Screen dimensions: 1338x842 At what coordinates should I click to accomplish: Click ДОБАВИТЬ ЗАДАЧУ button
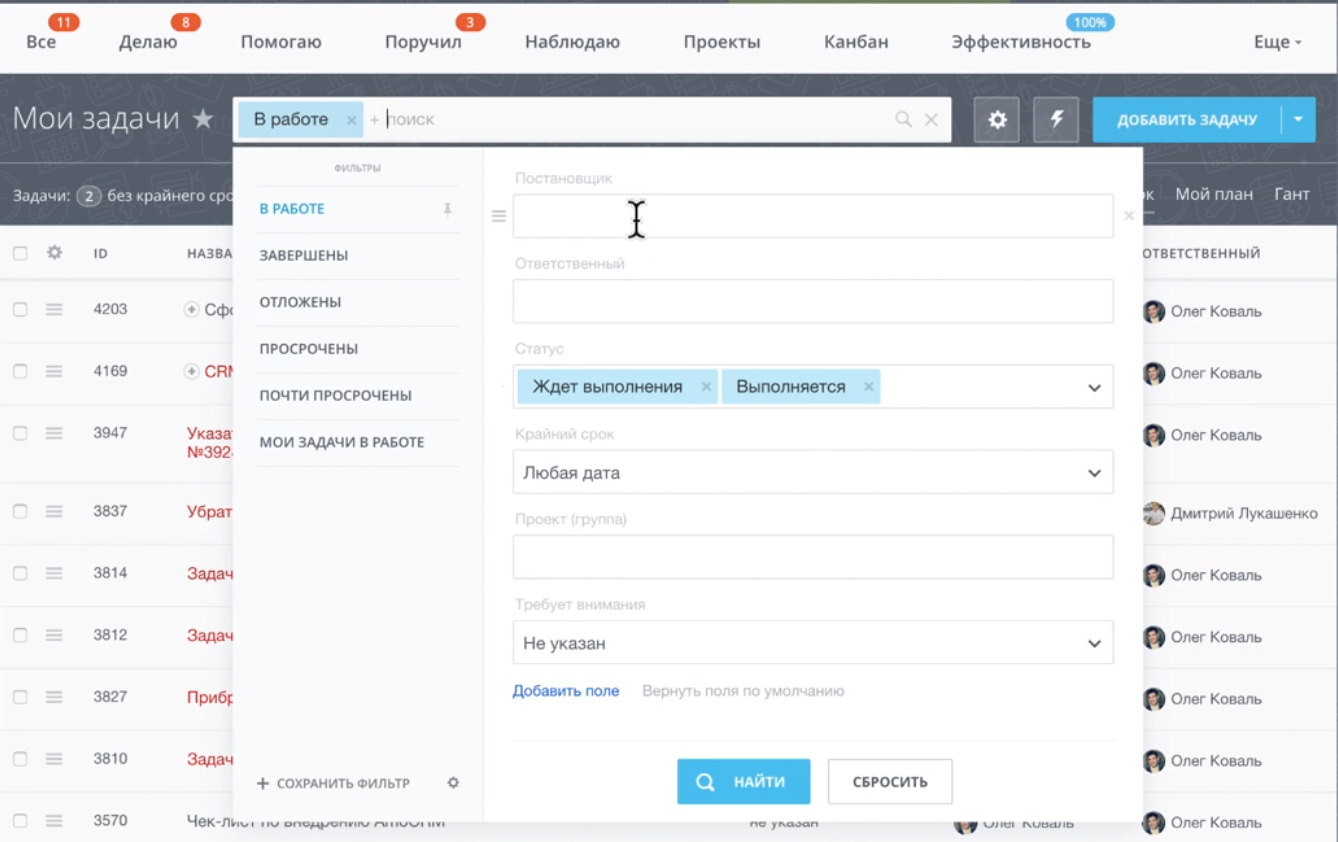[1187, 120]
